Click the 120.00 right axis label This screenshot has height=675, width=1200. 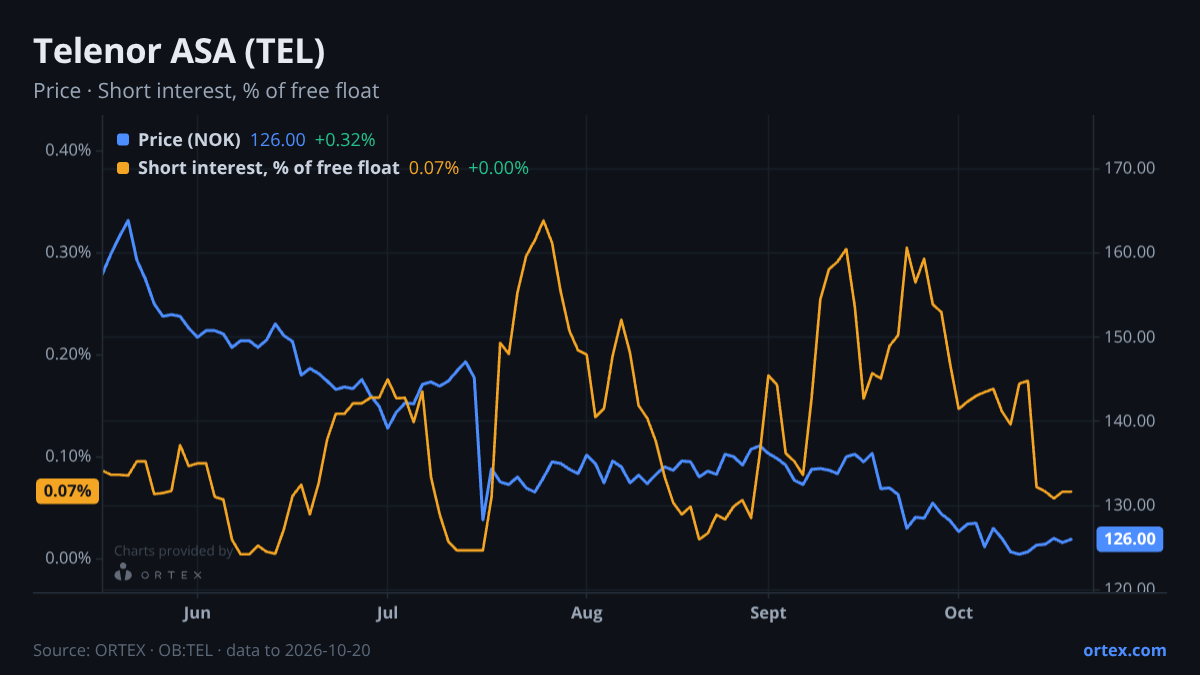click(x=1132, y=589)
